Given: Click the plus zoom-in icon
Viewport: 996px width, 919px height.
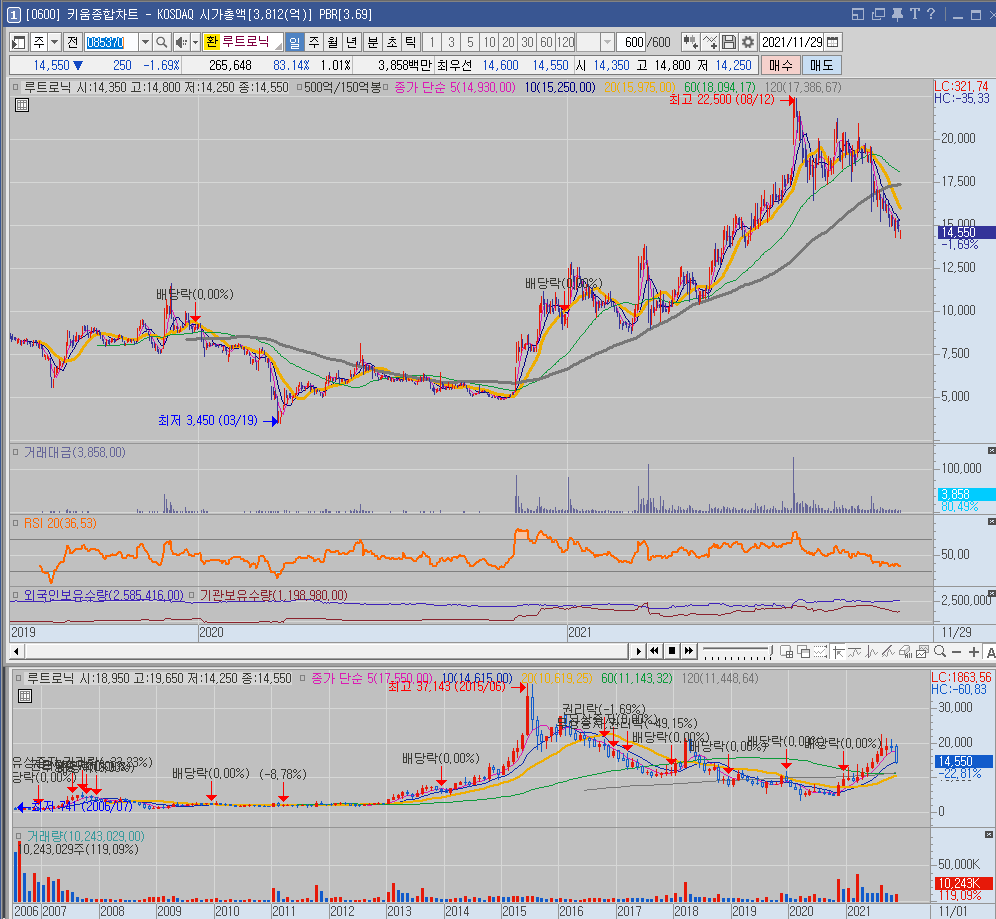Looking at the screenshot, I should pyautogui.click(x=973, y=651).
